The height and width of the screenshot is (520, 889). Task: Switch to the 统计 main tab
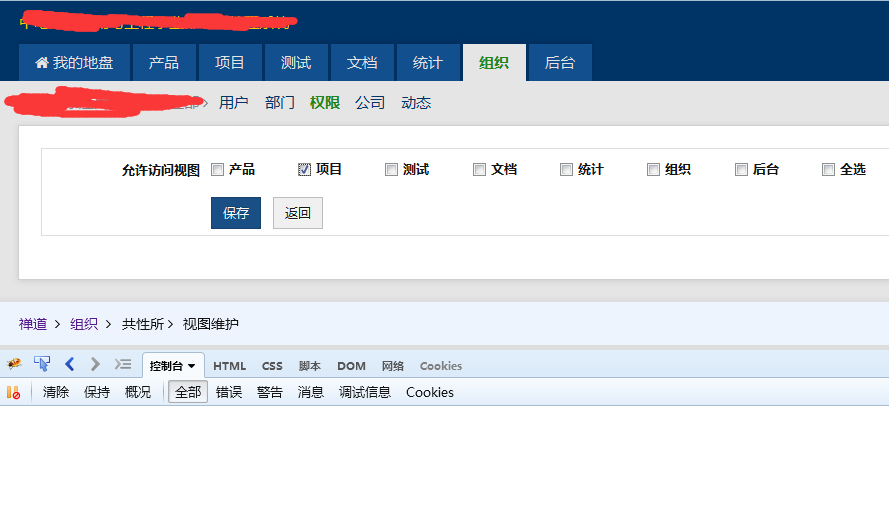(428, 62)
